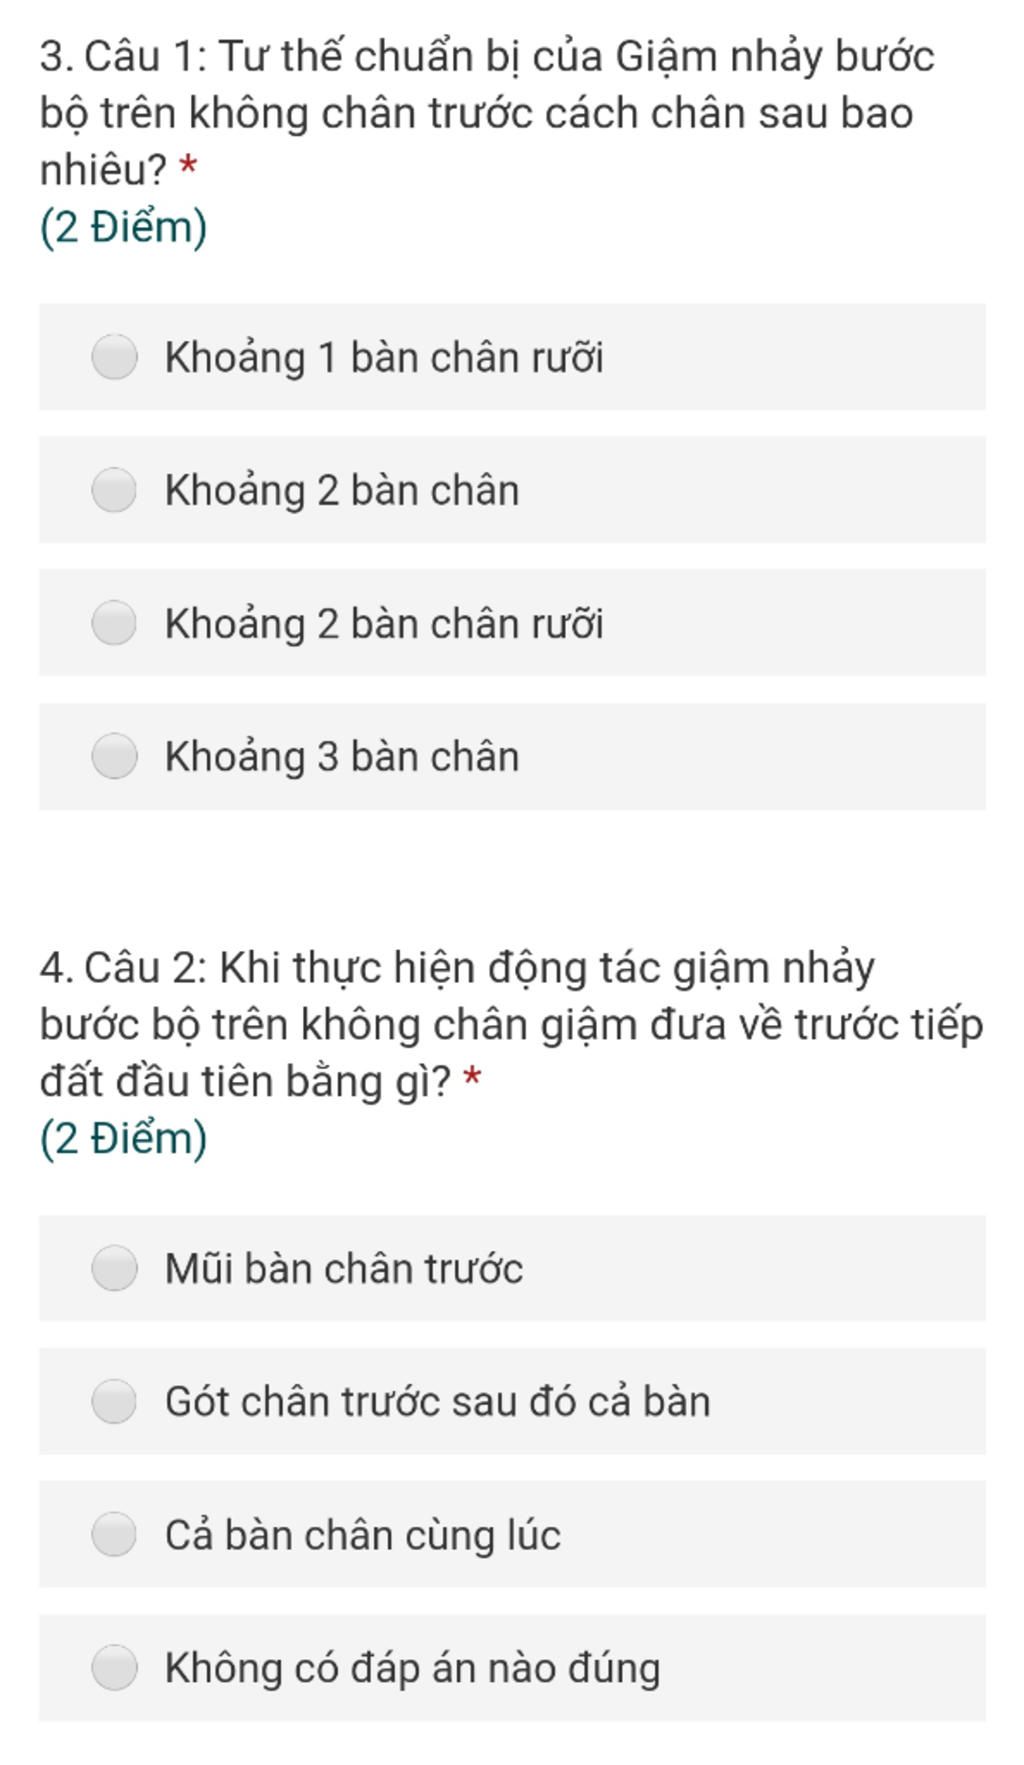This screenshot has height=1765, width=1024.
Task: Pick the radio button for Khoảng 3 bàn chân
Action: [114, 756]
